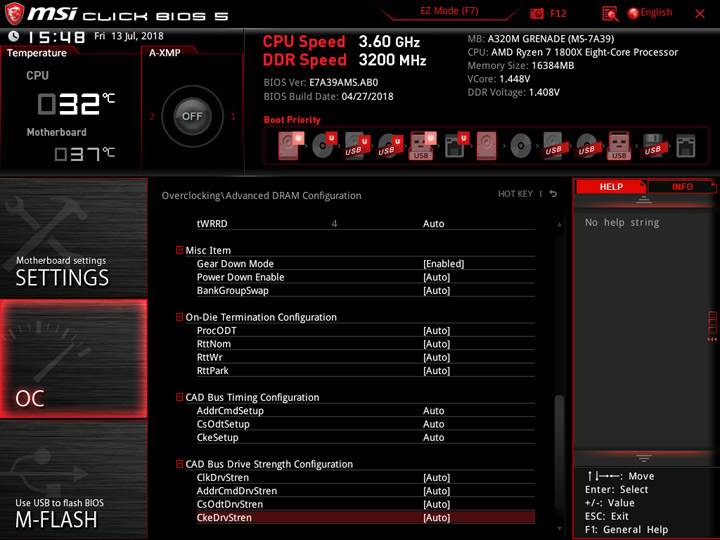Select the UEFI USB hard disk boot icon
This screenshot has width=720, height=540.
tap(356, 146)
